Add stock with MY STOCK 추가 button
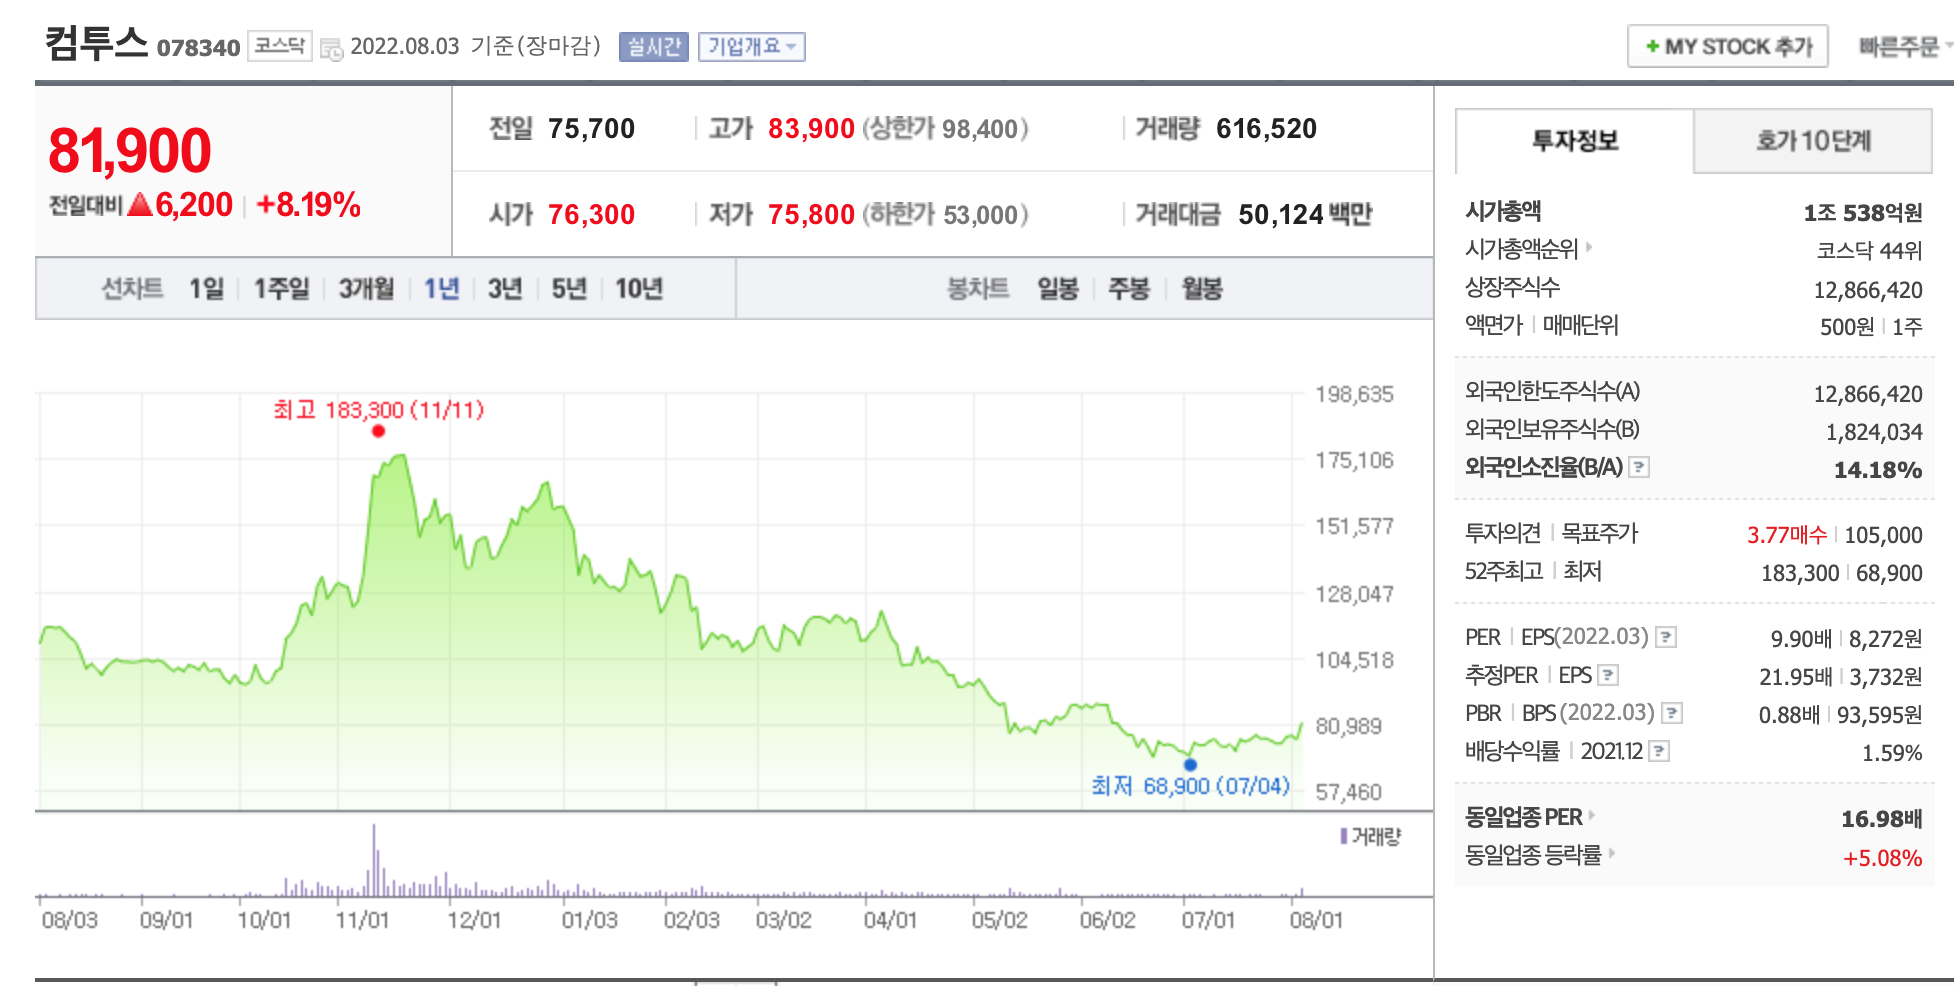Image resolution: width=1954 pixels, height=986 pixels. 1728,47
